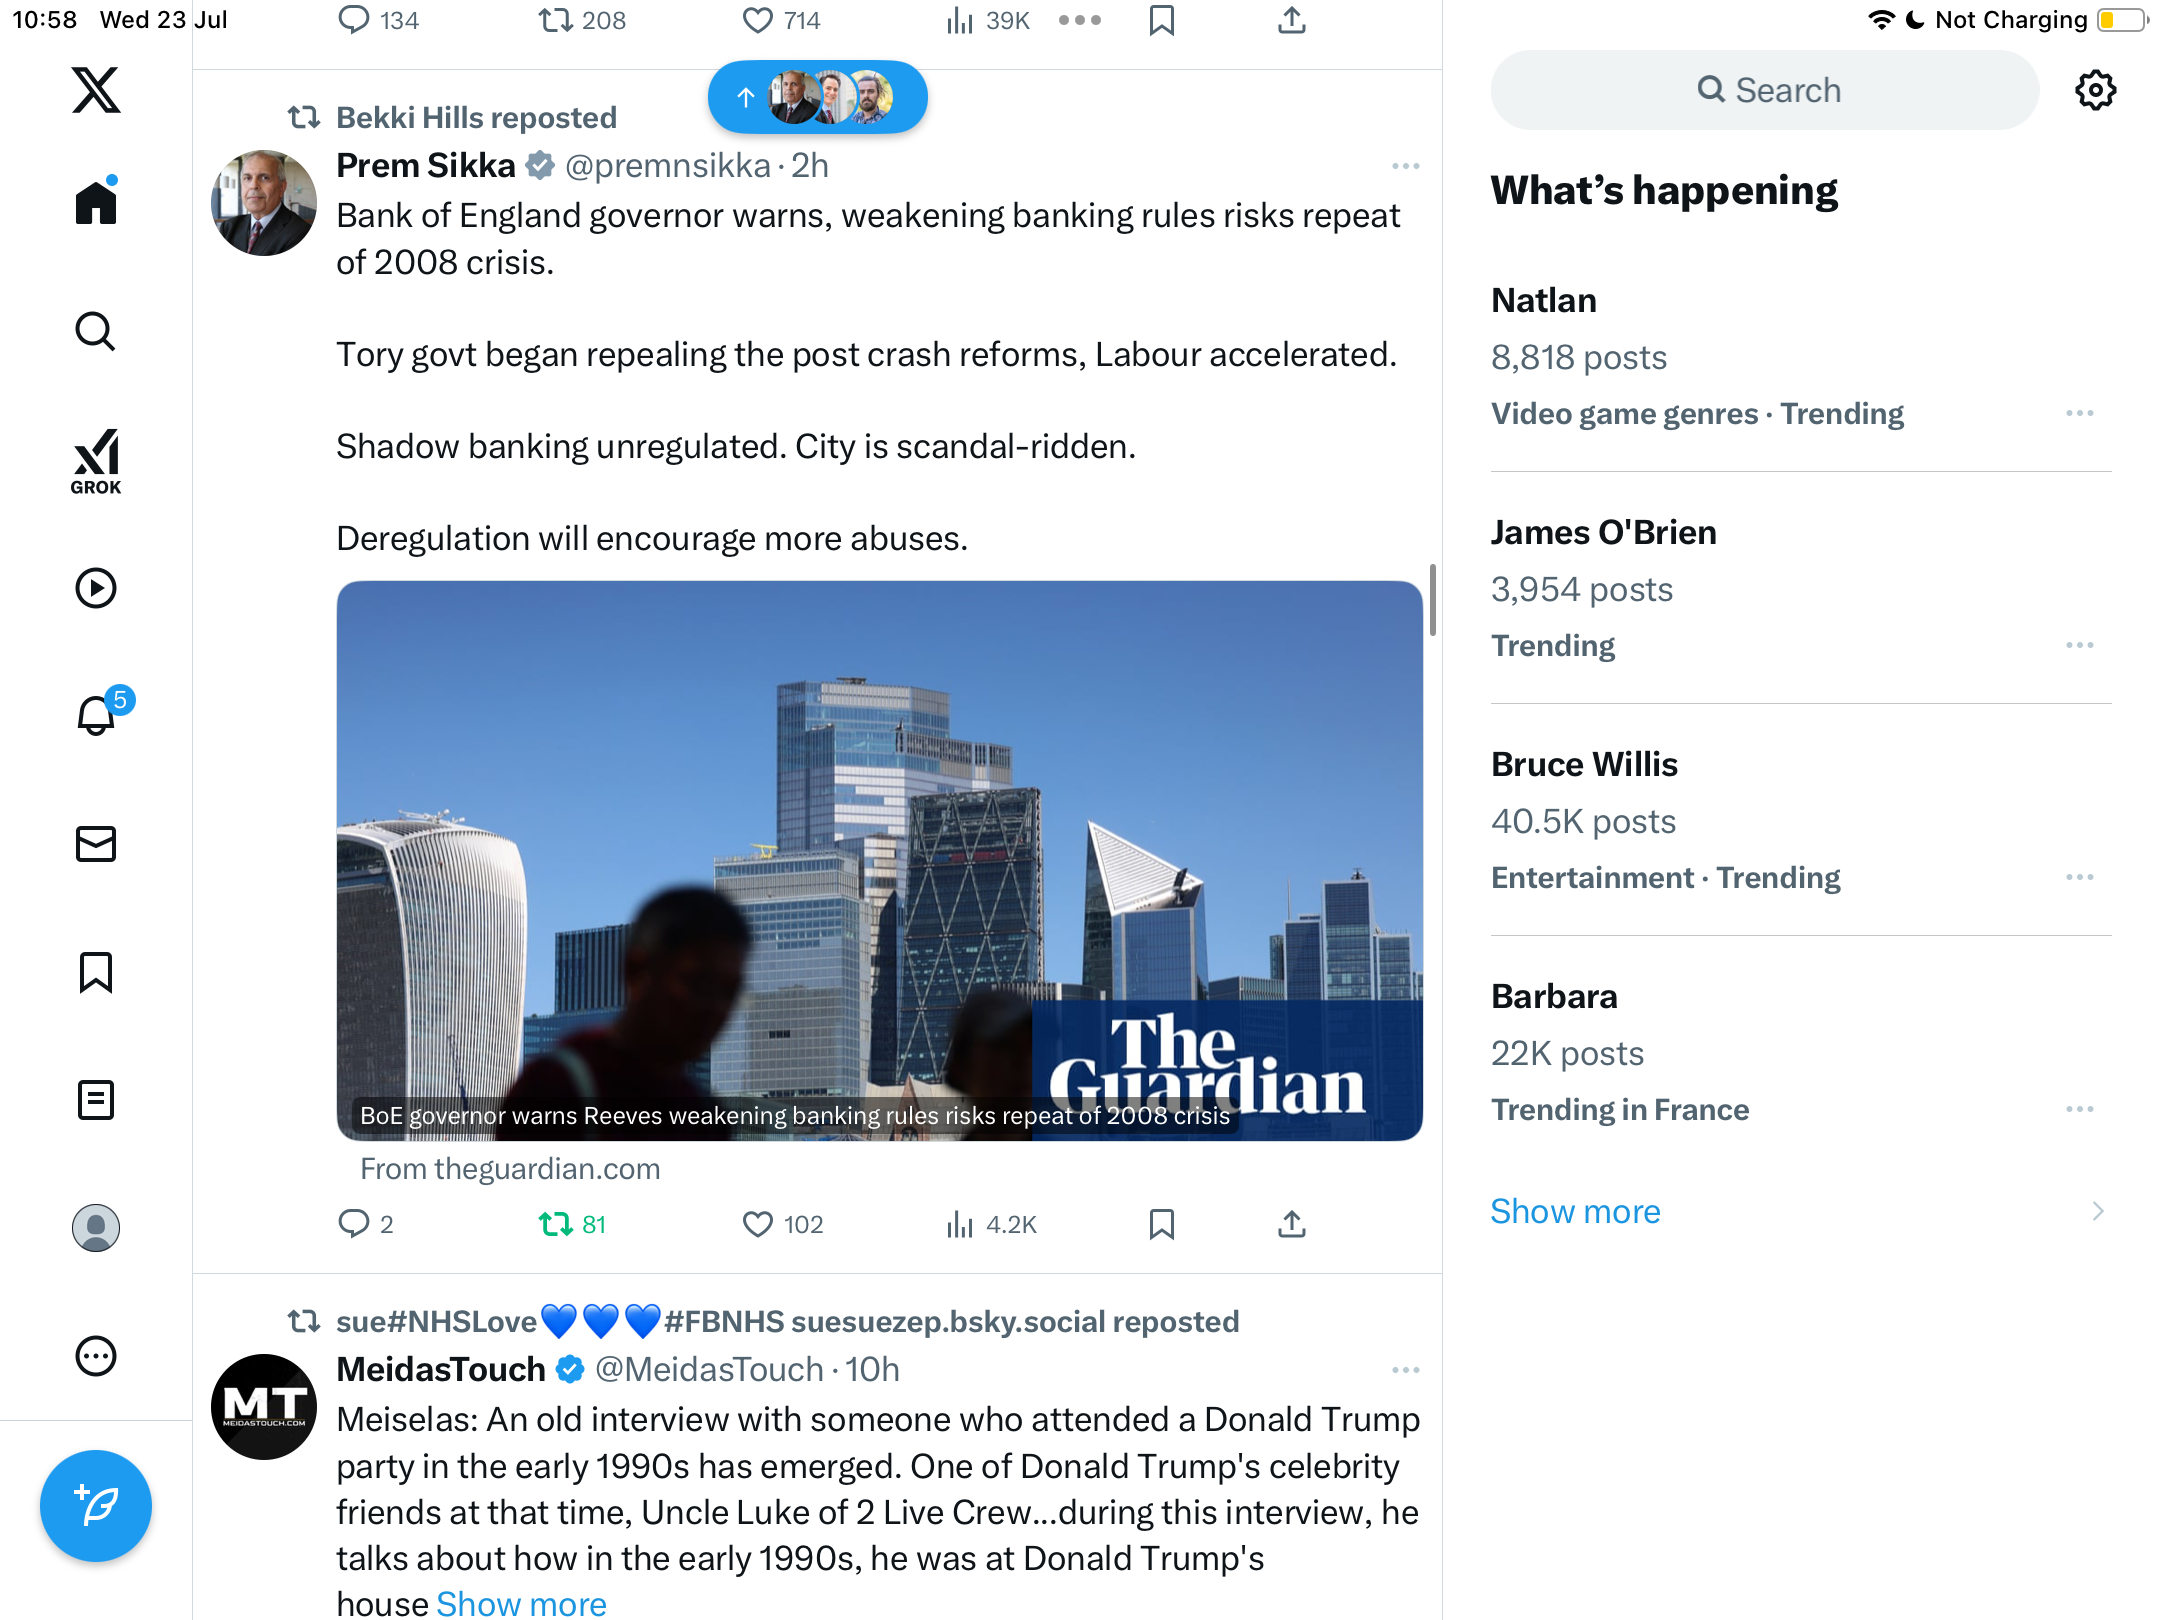The image size is (2160, 1620).
Task: Click the feed's vertical scrollbar handle
Action: 1433,600
